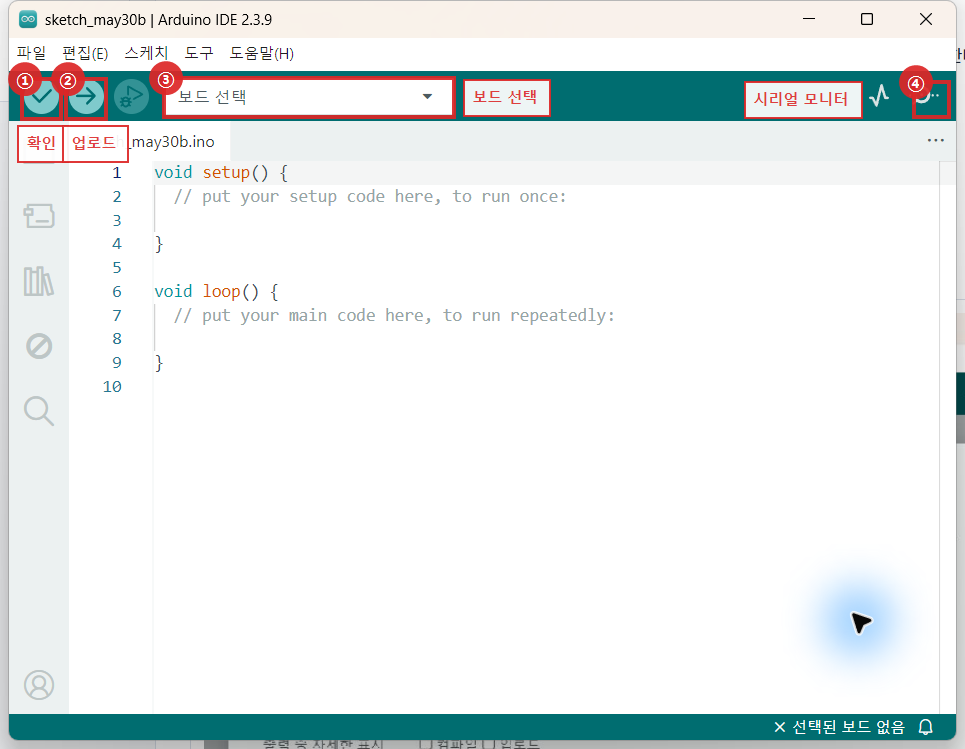The height and width of the screenshot is (749, 965).
Task: Open the board selection dropdown
Action: (308, 97)
